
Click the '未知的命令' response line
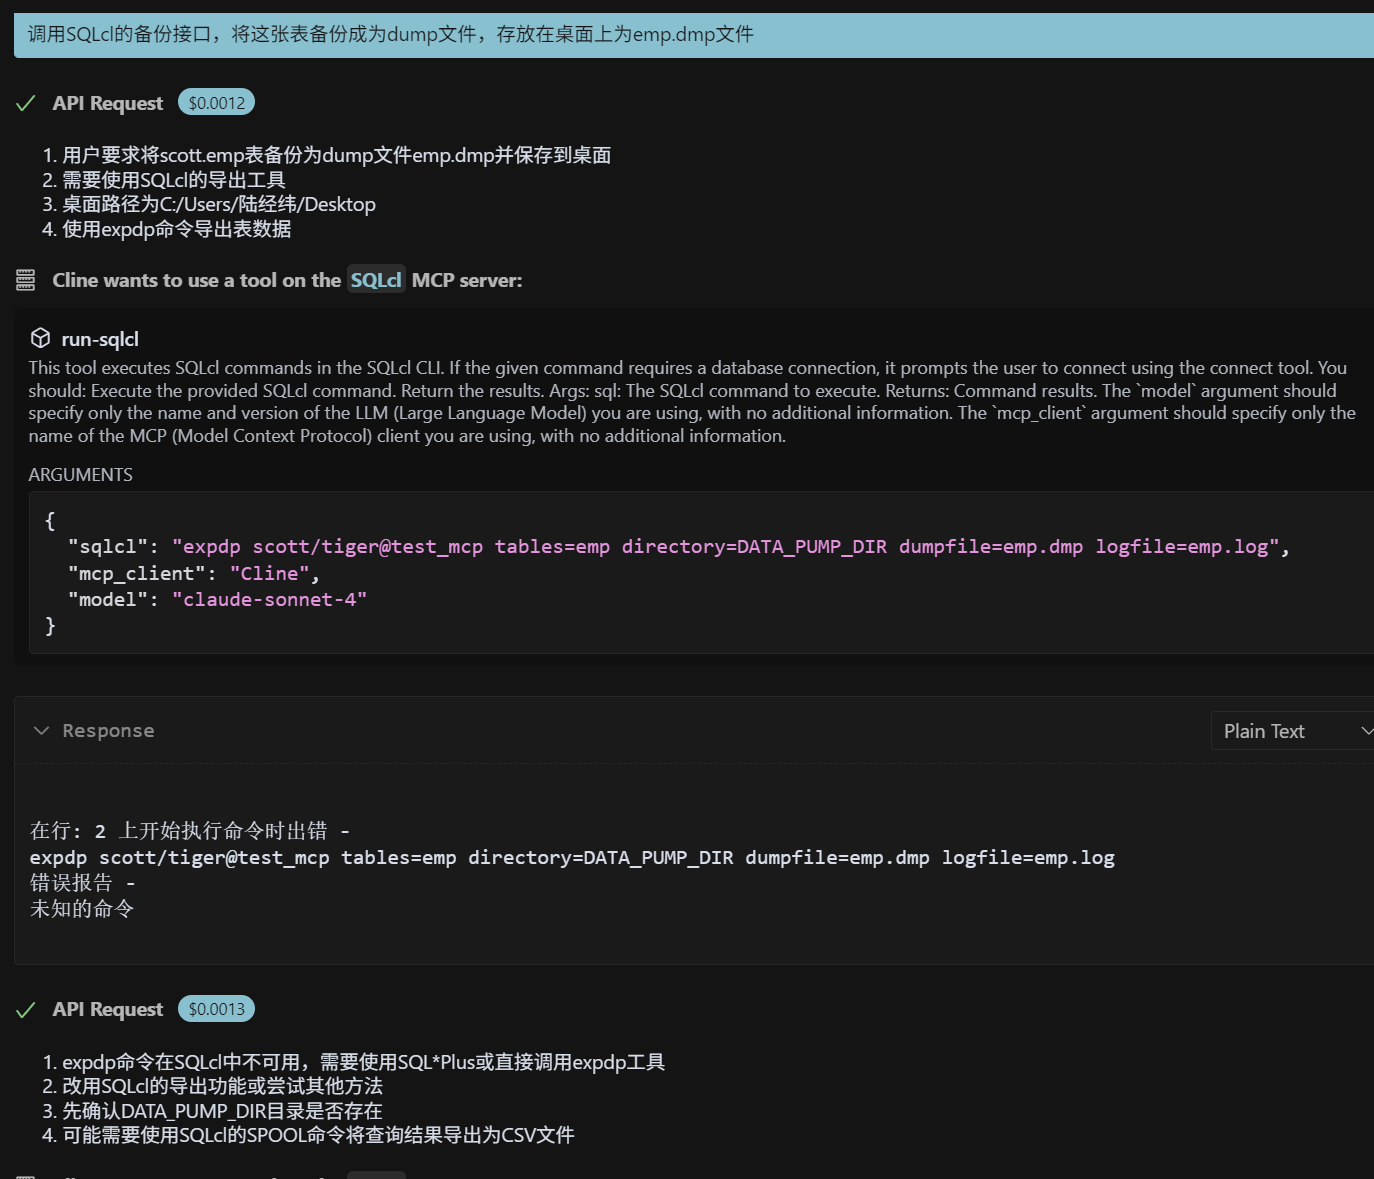tap(82, 909)
